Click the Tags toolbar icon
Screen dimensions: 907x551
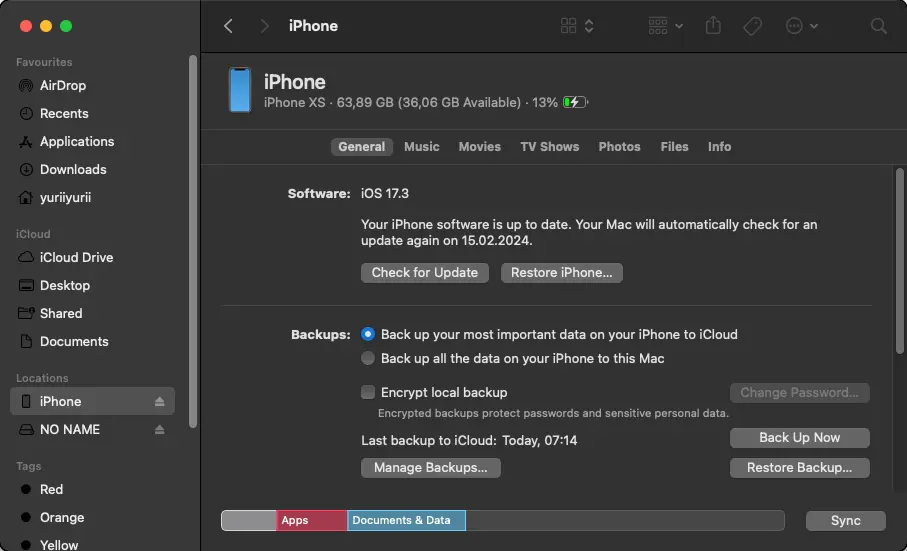click(x=752, y=26)
